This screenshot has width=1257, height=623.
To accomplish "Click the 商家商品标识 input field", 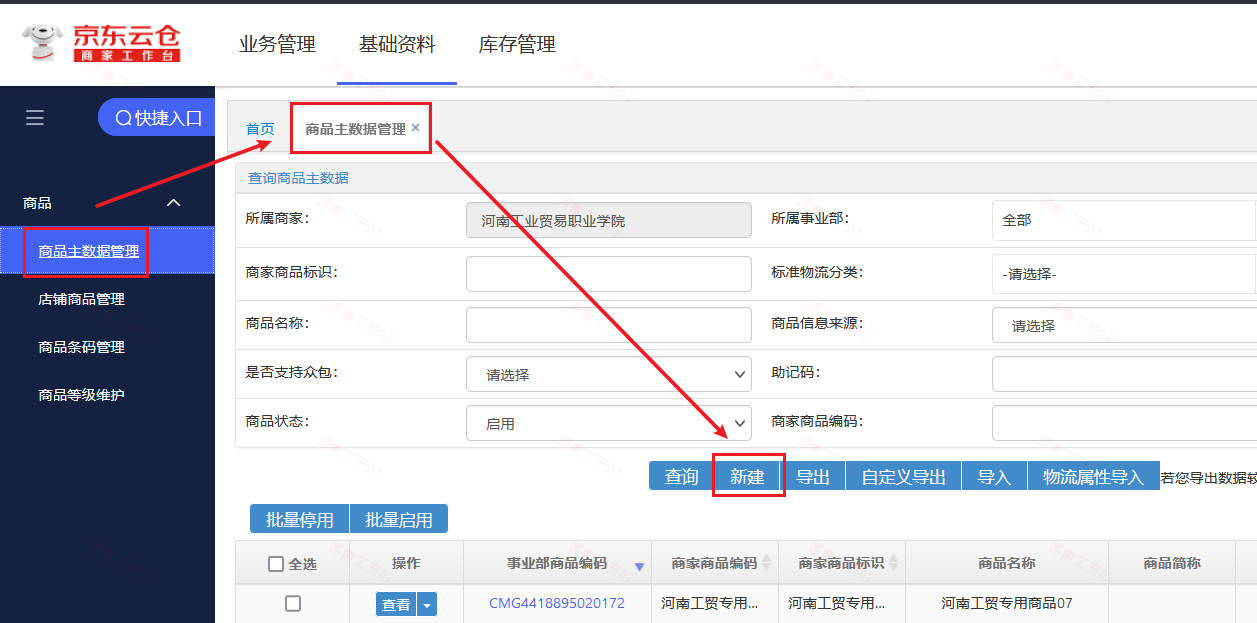I will pyautogui.click(x=609, y=274).
